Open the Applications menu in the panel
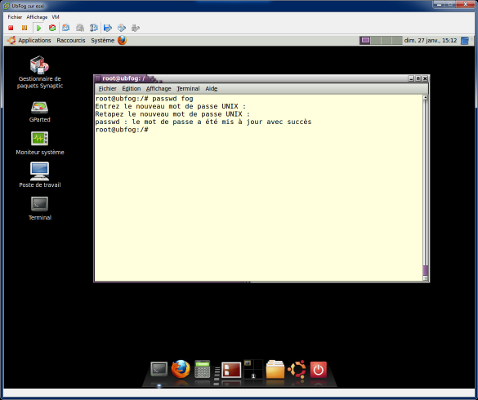 click(35, 40)
